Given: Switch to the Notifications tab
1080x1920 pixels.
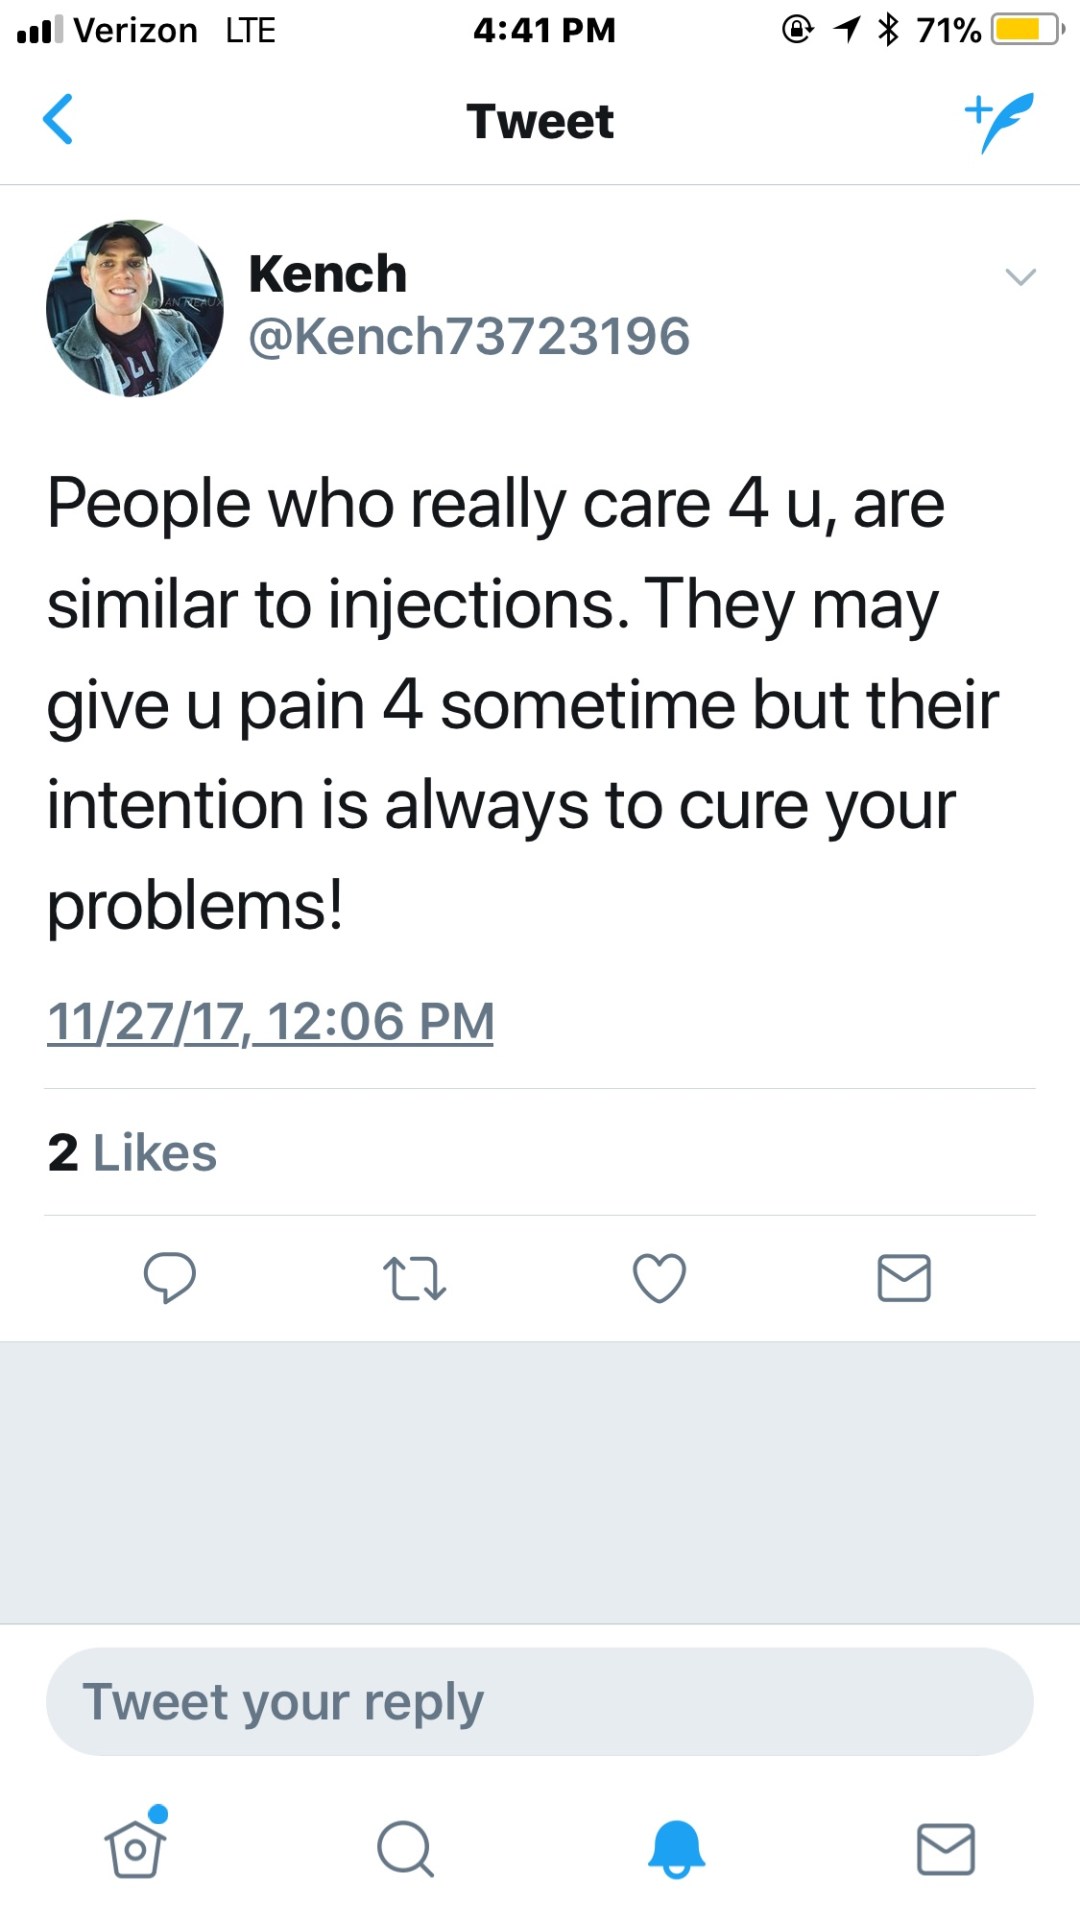Looking at the screenshot, I should click(x=677, y=1848).
